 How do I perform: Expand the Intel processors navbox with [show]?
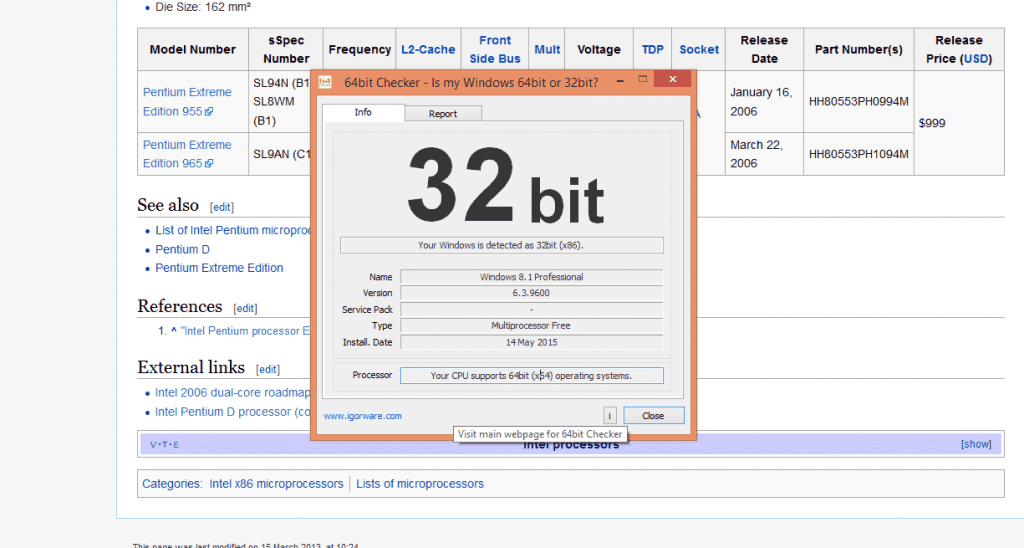click(x=976, y=444)
